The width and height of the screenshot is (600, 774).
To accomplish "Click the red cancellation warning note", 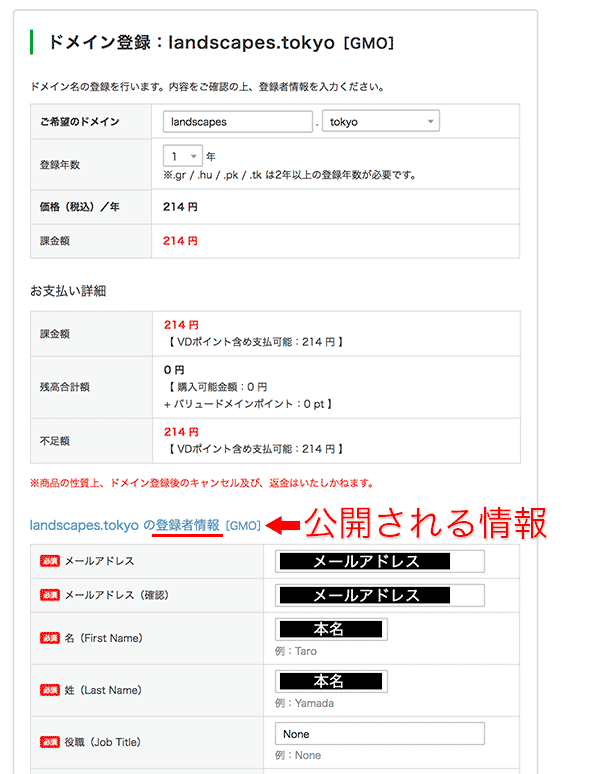I will tap(201, 483).
